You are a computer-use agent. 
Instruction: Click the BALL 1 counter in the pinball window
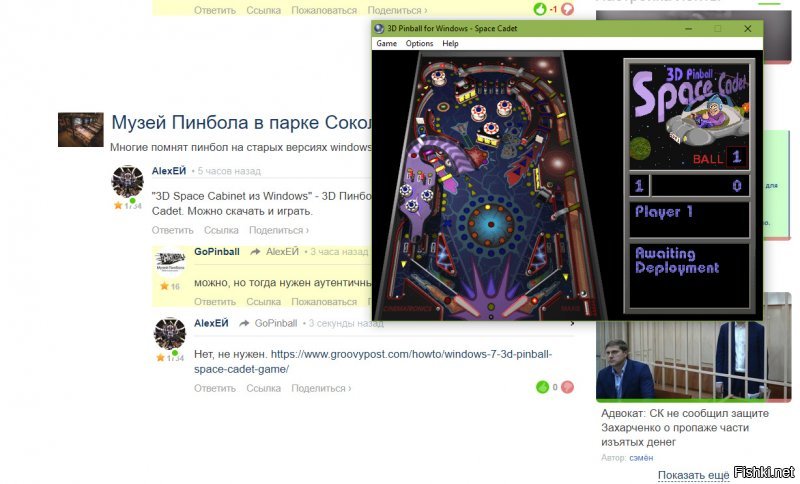[x=720, y=158]
